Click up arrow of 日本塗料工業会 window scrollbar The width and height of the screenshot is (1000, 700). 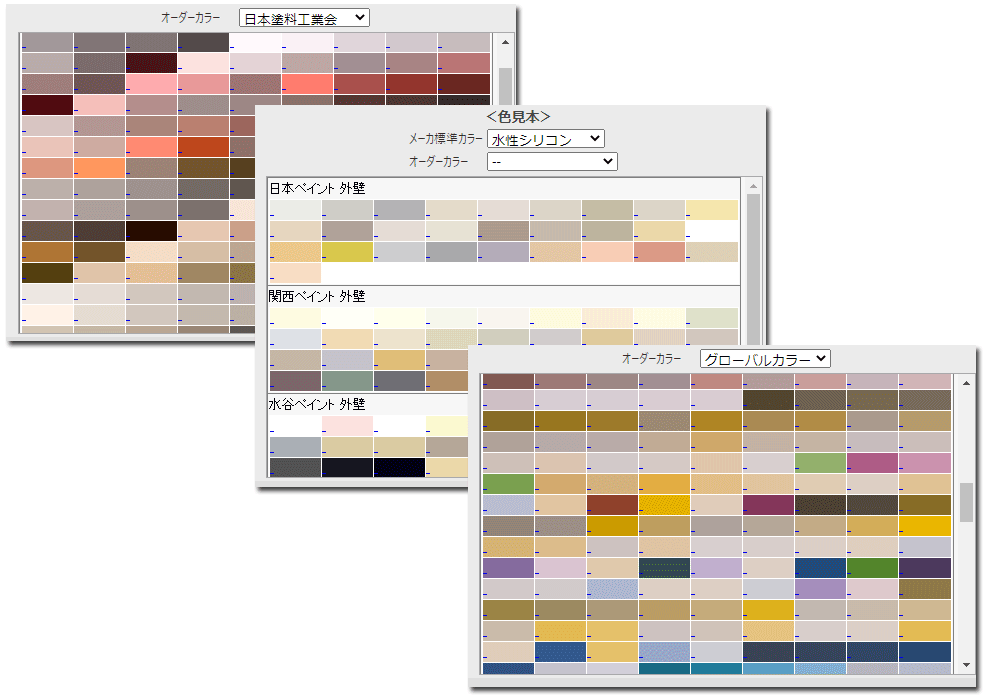pos(505,42)
